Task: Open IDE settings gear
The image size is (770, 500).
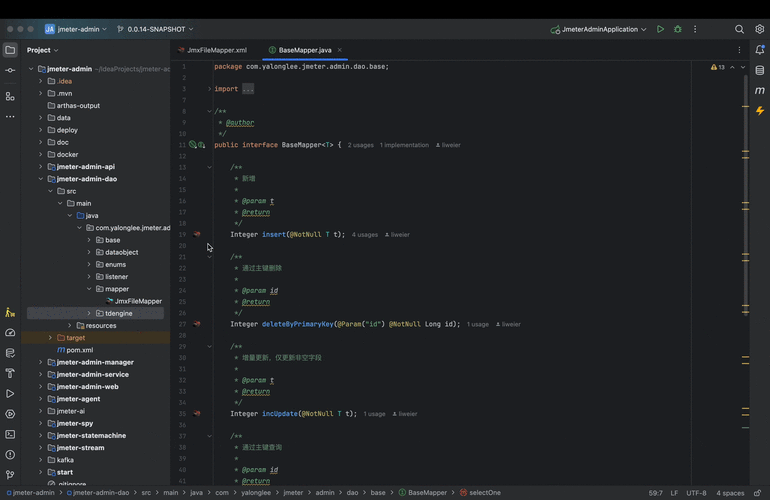Action: 760,29
